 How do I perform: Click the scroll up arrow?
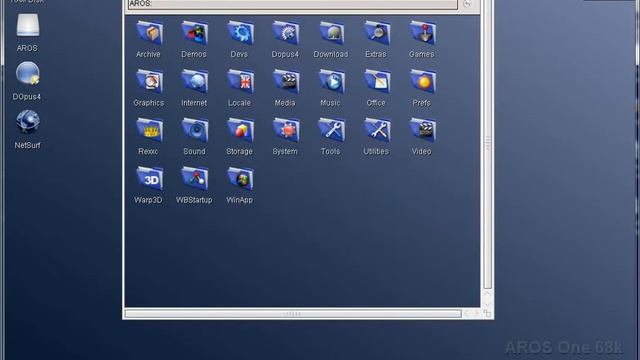click(x=487, y=293)
